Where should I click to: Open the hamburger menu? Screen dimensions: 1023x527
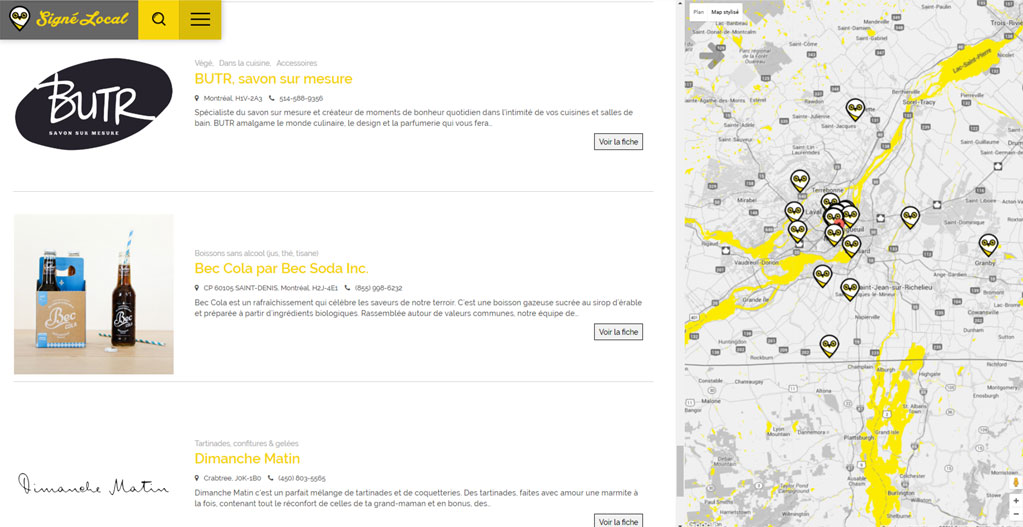[200, 19]
